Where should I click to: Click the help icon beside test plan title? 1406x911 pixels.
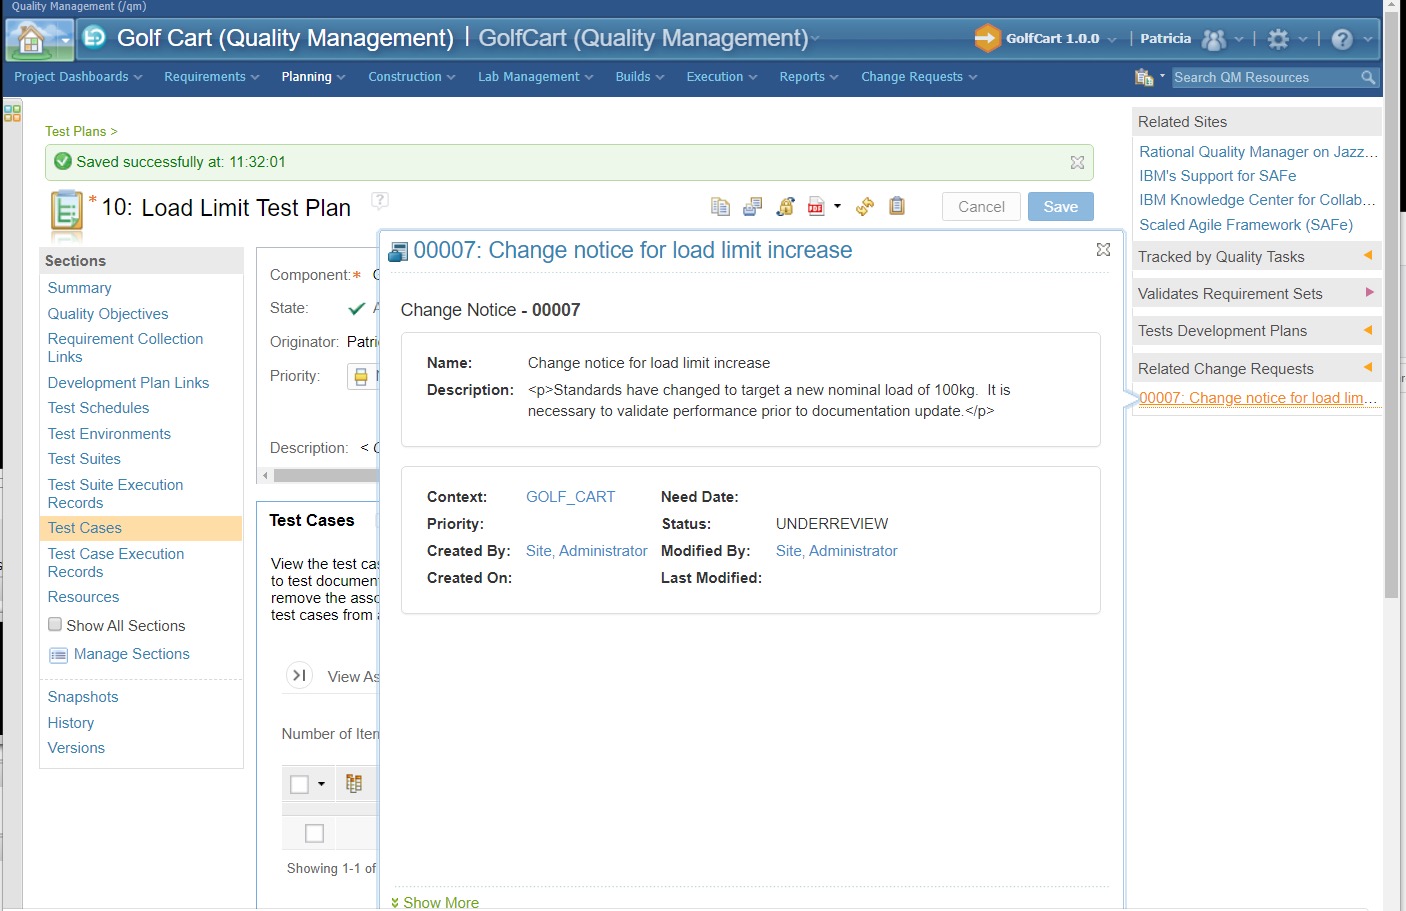380,200
